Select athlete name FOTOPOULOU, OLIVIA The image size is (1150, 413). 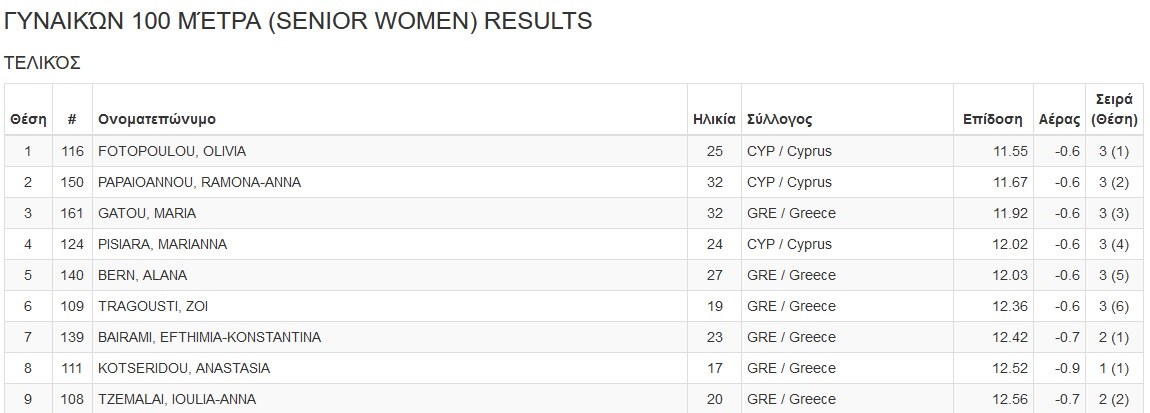click(171, 151)
